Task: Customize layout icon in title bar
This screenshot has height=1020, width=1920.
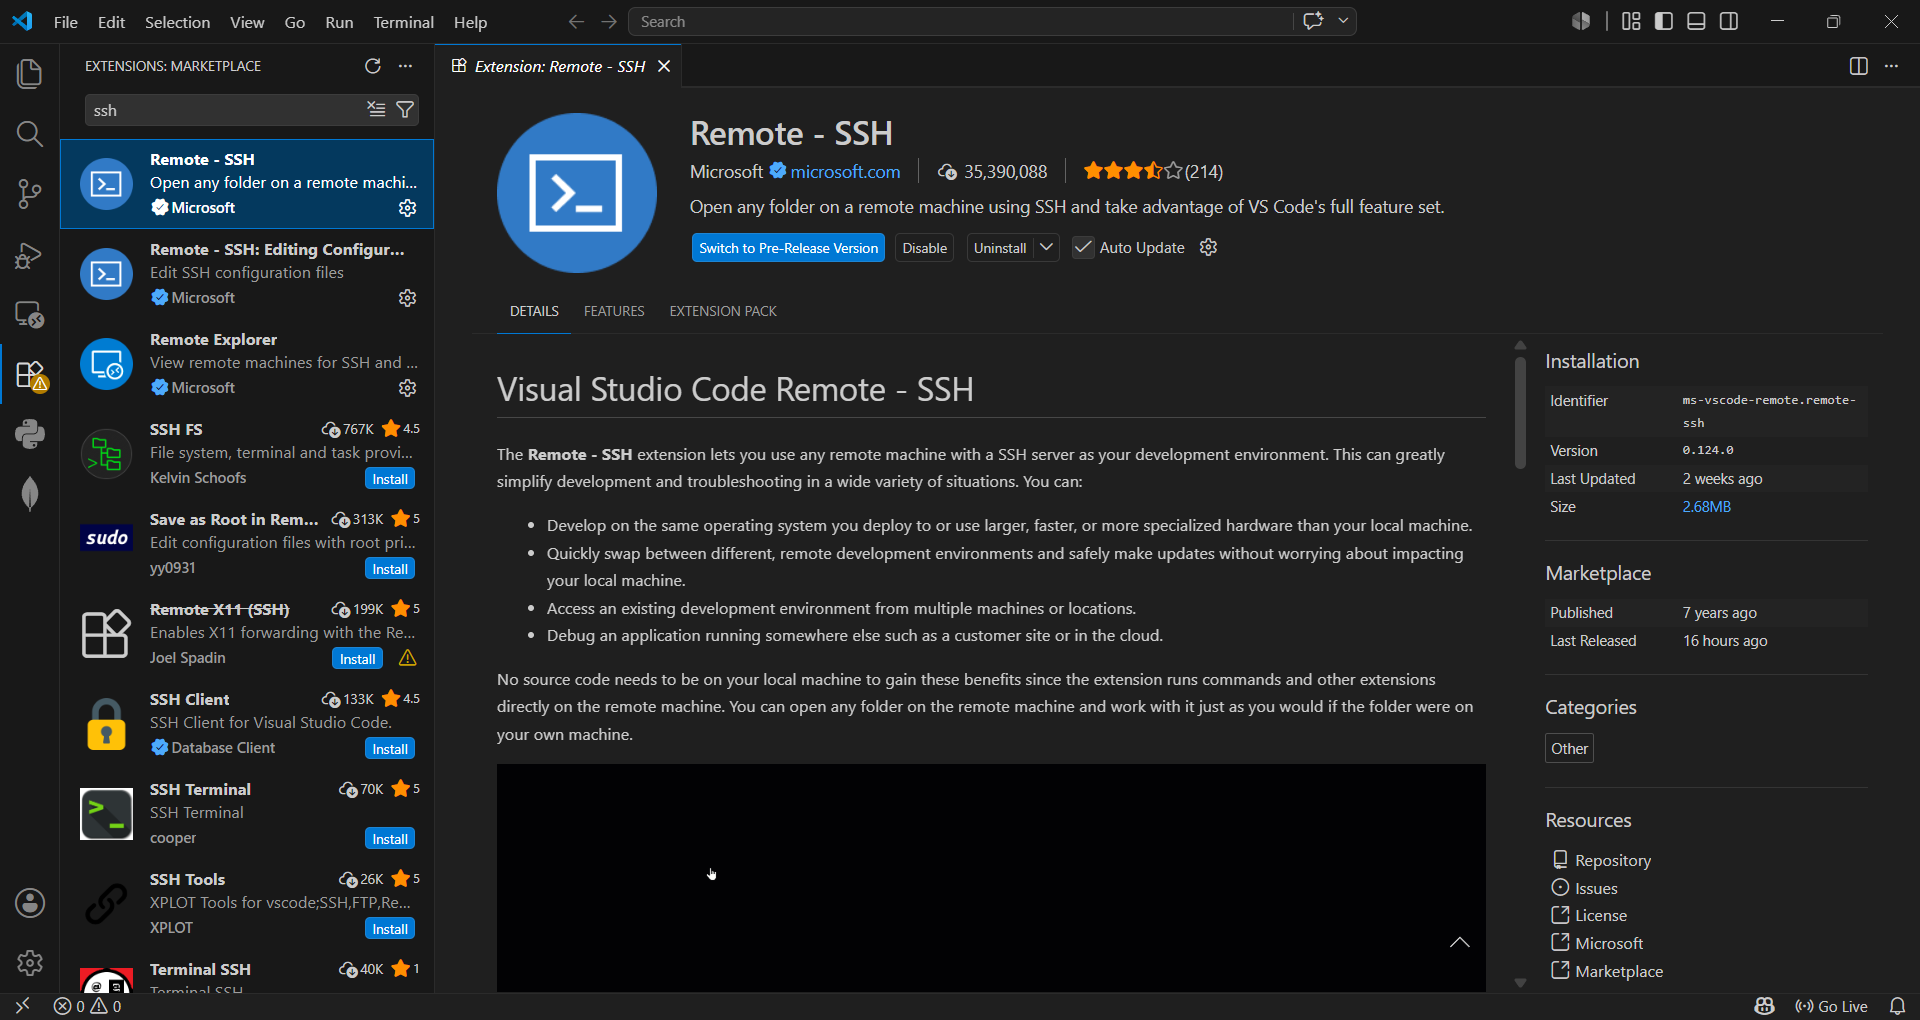Action: [x=1631, y=21]
